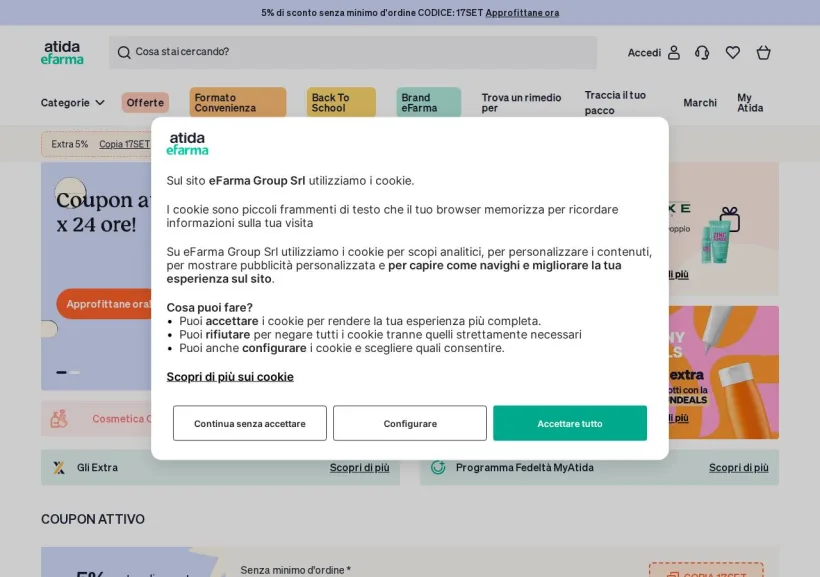Open the Brand eFarma menu item
This screenshot has width=820, height=577.
pos(428,103)
